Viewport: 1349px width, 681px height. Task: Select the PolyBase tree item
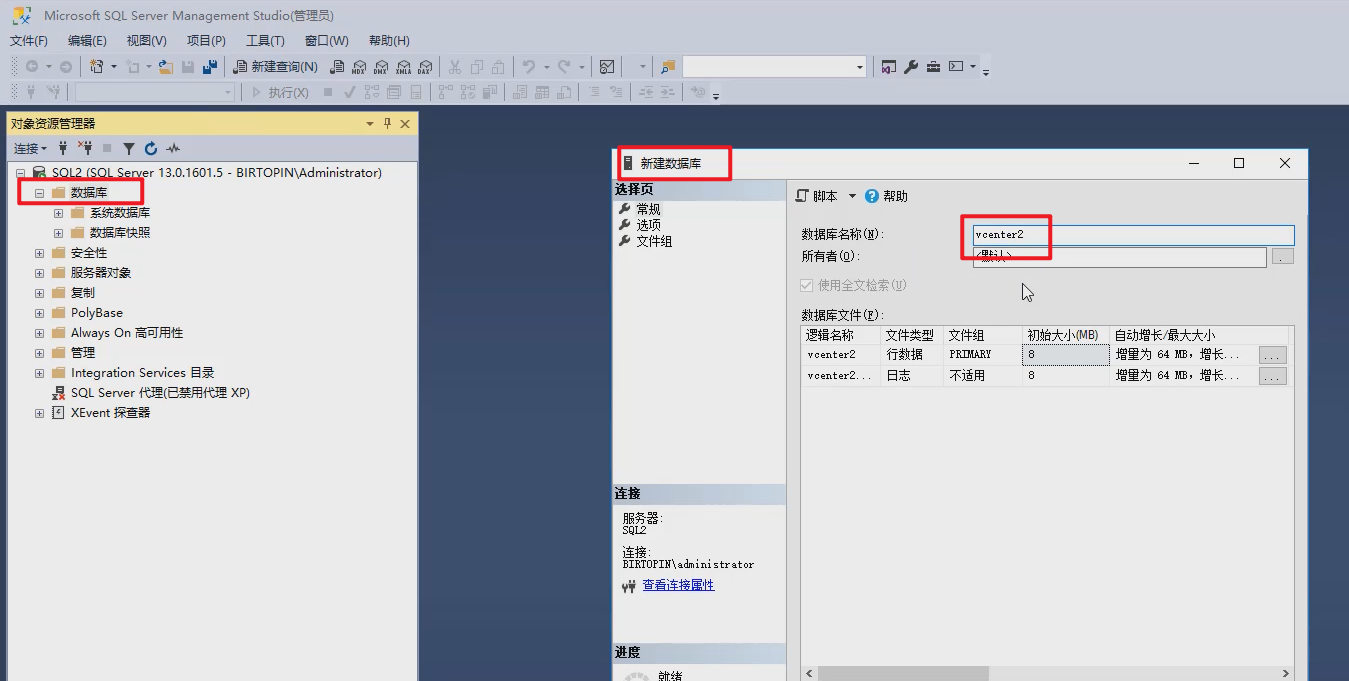(96, 313)
